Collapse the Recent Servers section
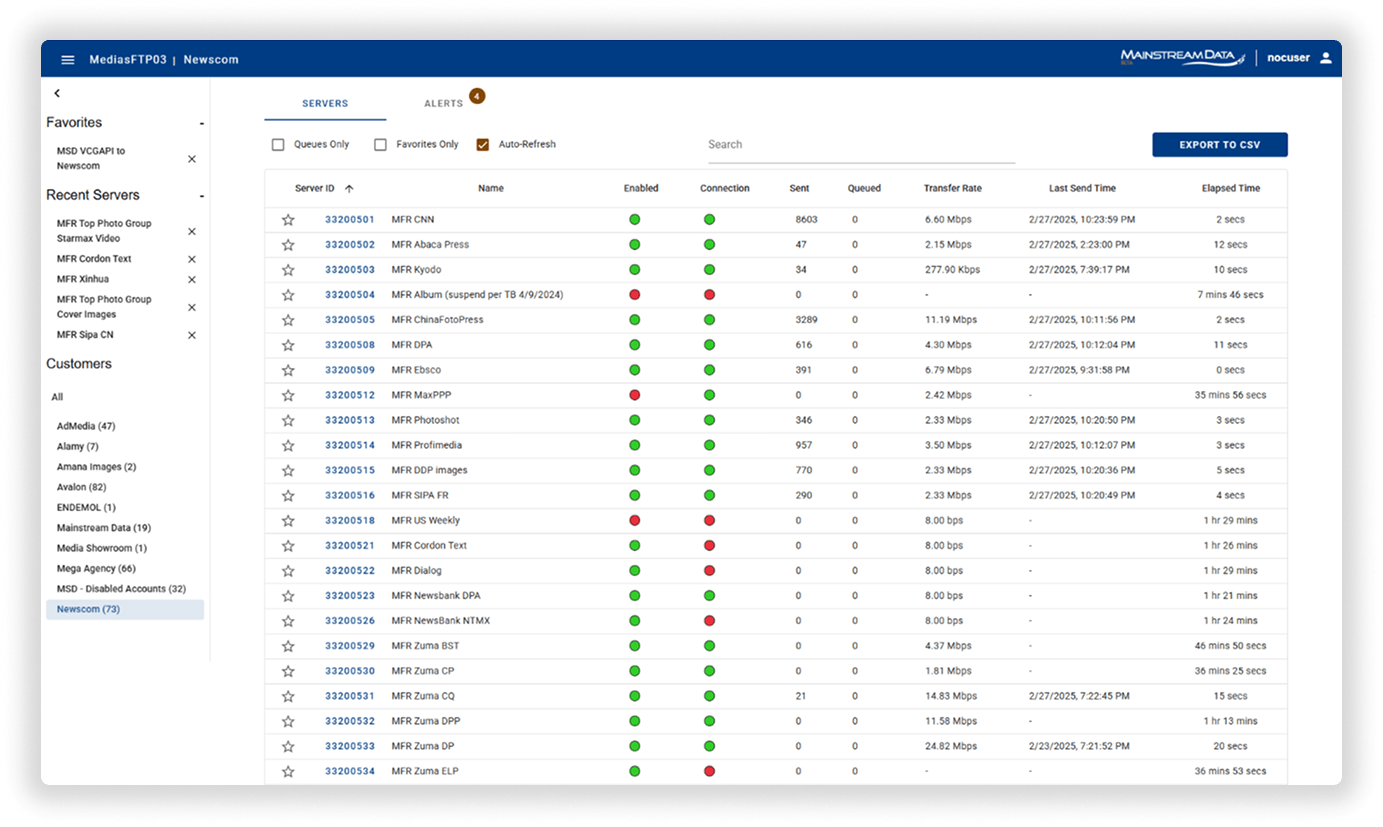This screenshot has width=1383, height=827. point(201,196)
